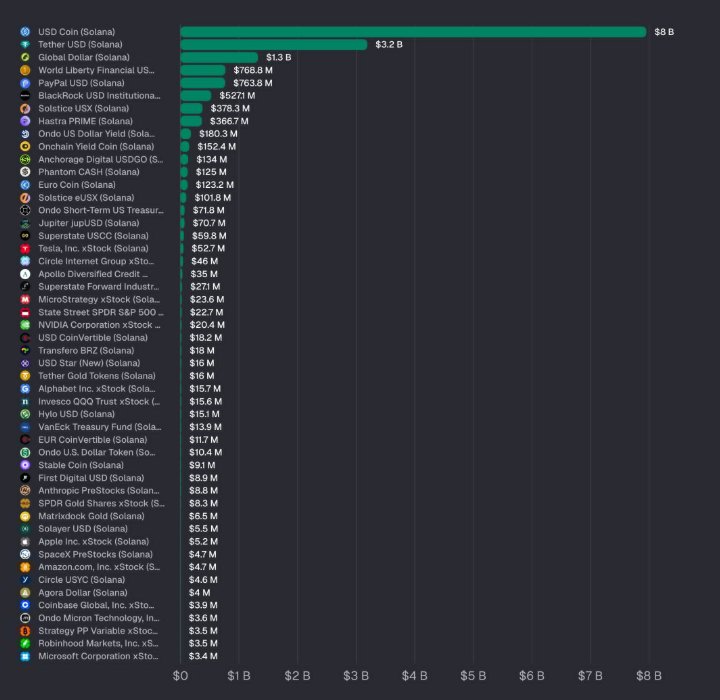The width and height of the screenshot is (720, 700).
Task: Click the Amazon.com, Inc. xStock icon
Action: click(x=25, y=567)
